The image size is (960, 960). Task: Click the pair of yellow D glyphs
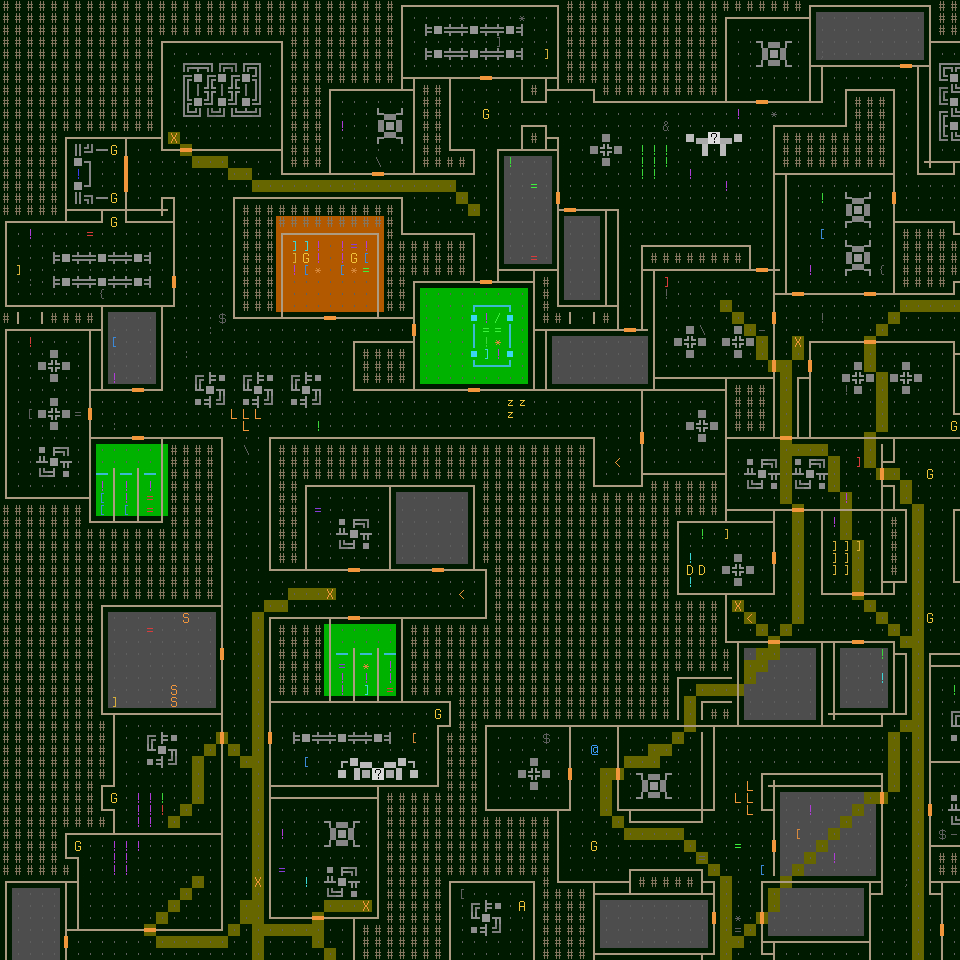696,570
